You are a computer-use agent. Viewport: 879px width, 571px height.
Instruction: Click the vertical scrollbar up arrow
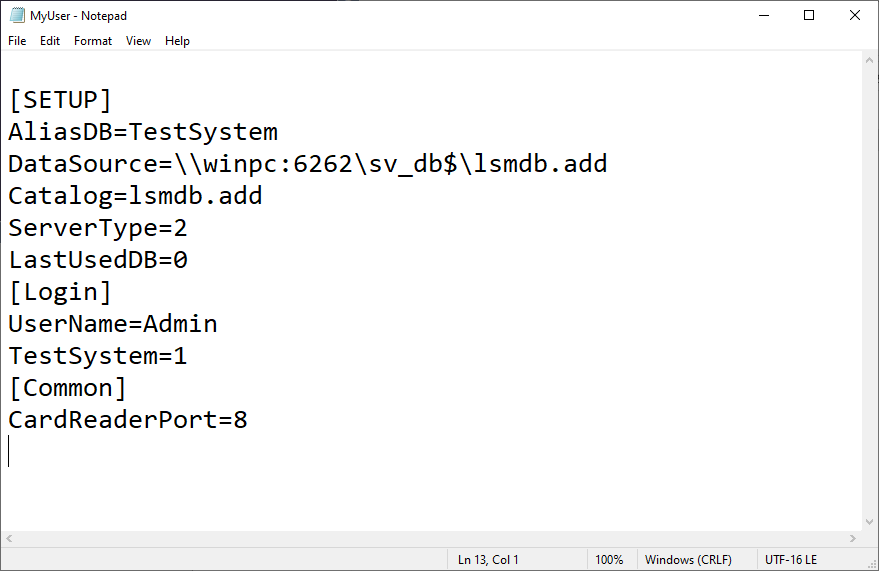869,61
